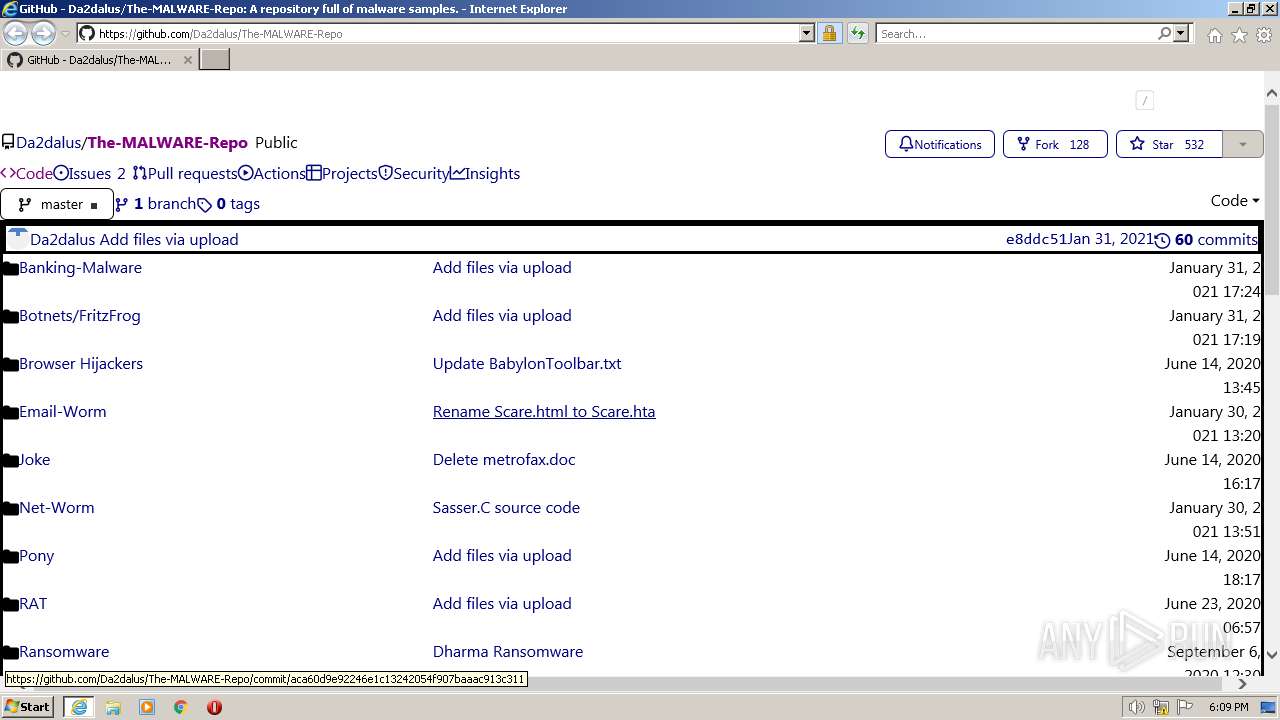Open the IE Home icon
Viewport: 1280px width, 720px height.
[1214, 35]
